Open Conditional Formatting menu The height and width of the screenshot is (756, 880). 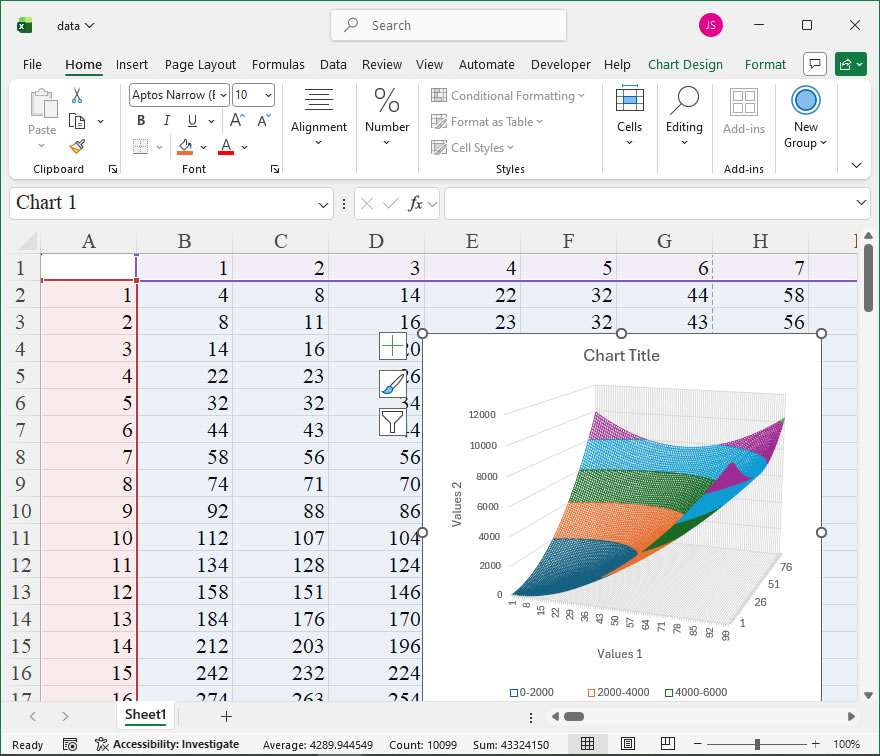point(508,95)
